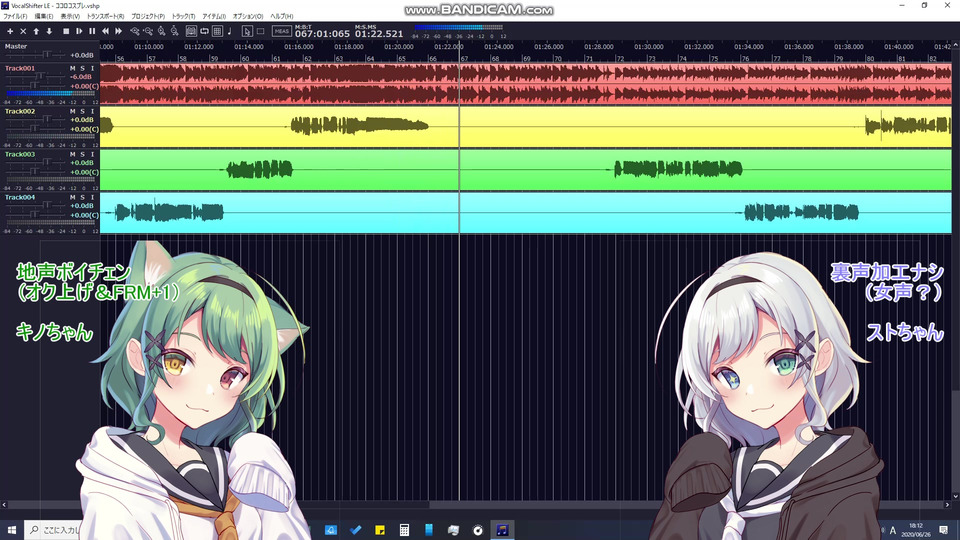Click the Track003 pan slider handle

34,172
